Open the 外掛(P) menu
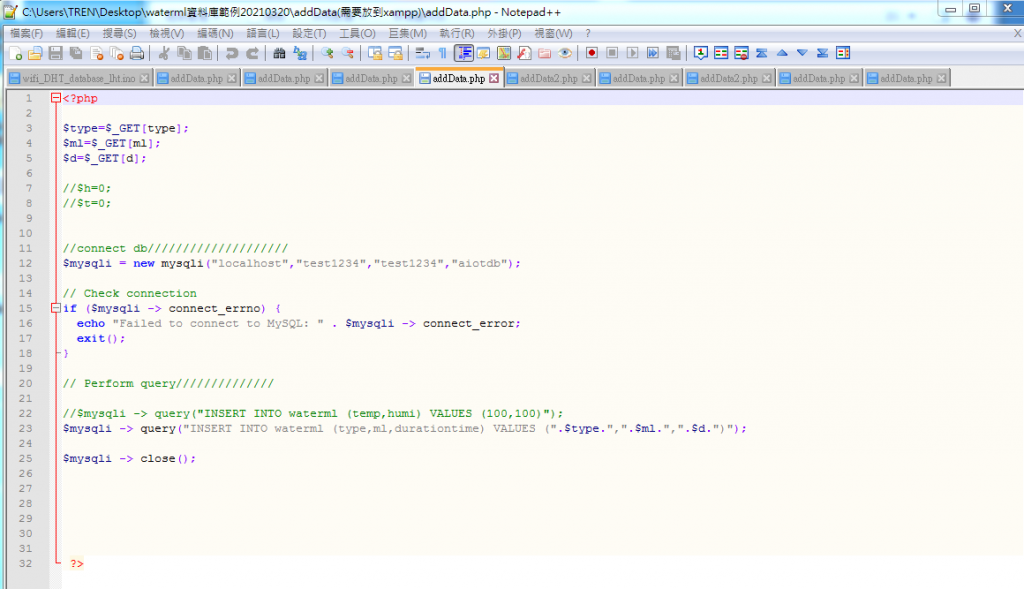Viewport: 1024px width, 589px height. tap(504, 33)
